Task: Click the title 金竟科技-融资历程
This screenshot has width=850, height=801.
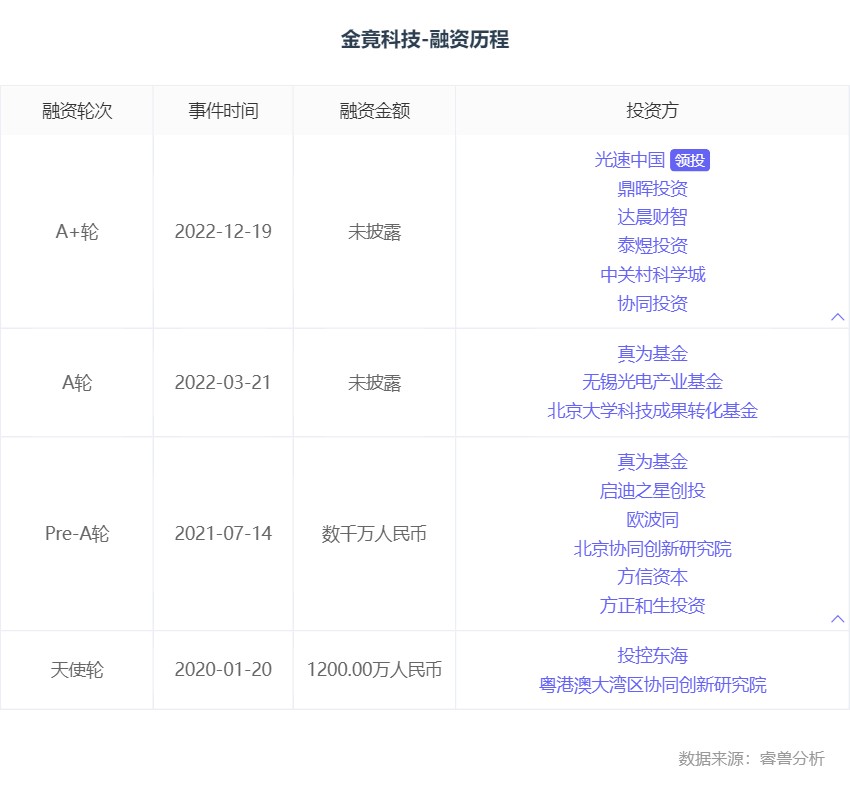Action: [425, 40]
